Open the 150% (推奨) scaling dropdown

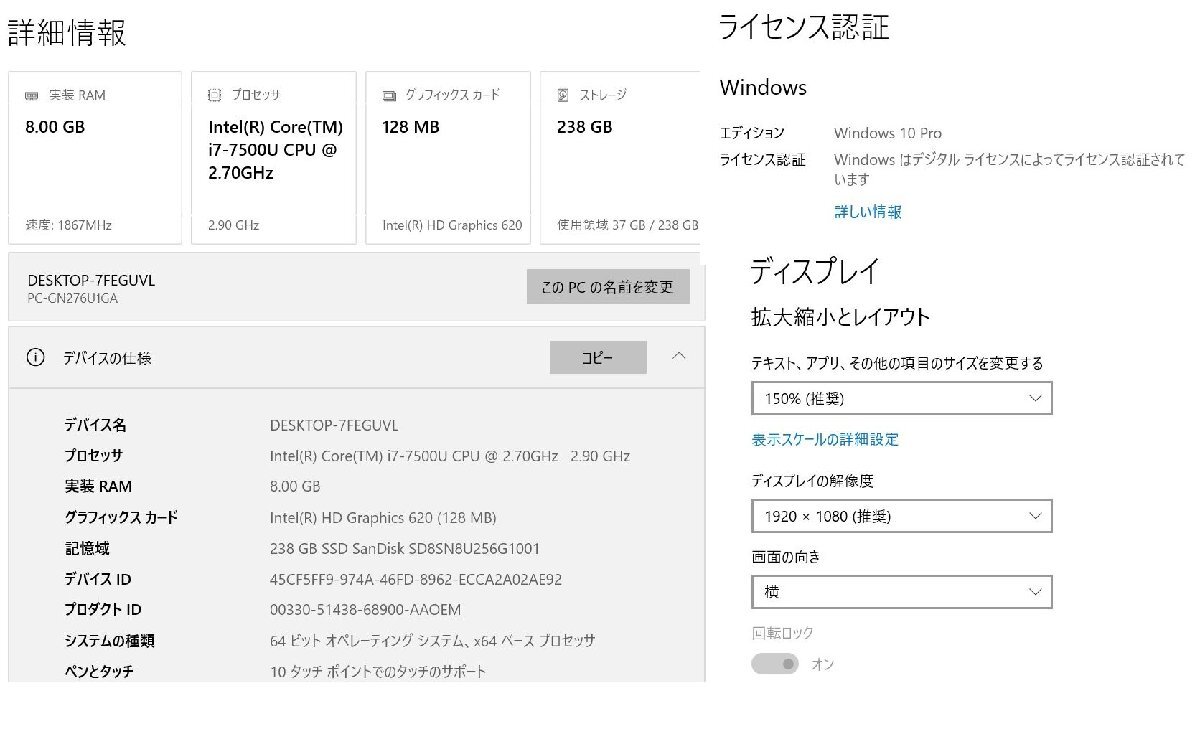point(901,399)
